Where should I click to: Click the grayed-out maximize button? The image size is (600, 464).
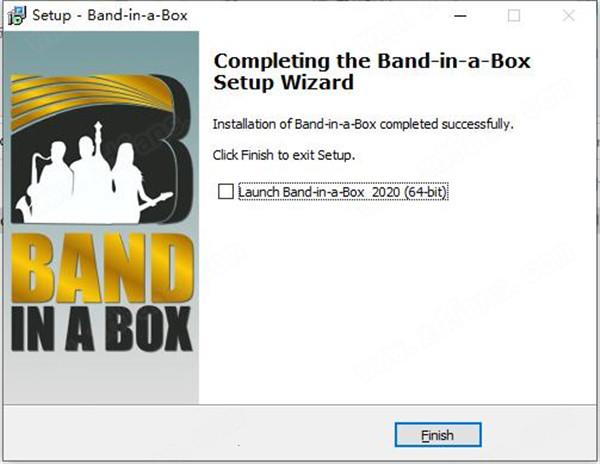[x=514, y=16]
